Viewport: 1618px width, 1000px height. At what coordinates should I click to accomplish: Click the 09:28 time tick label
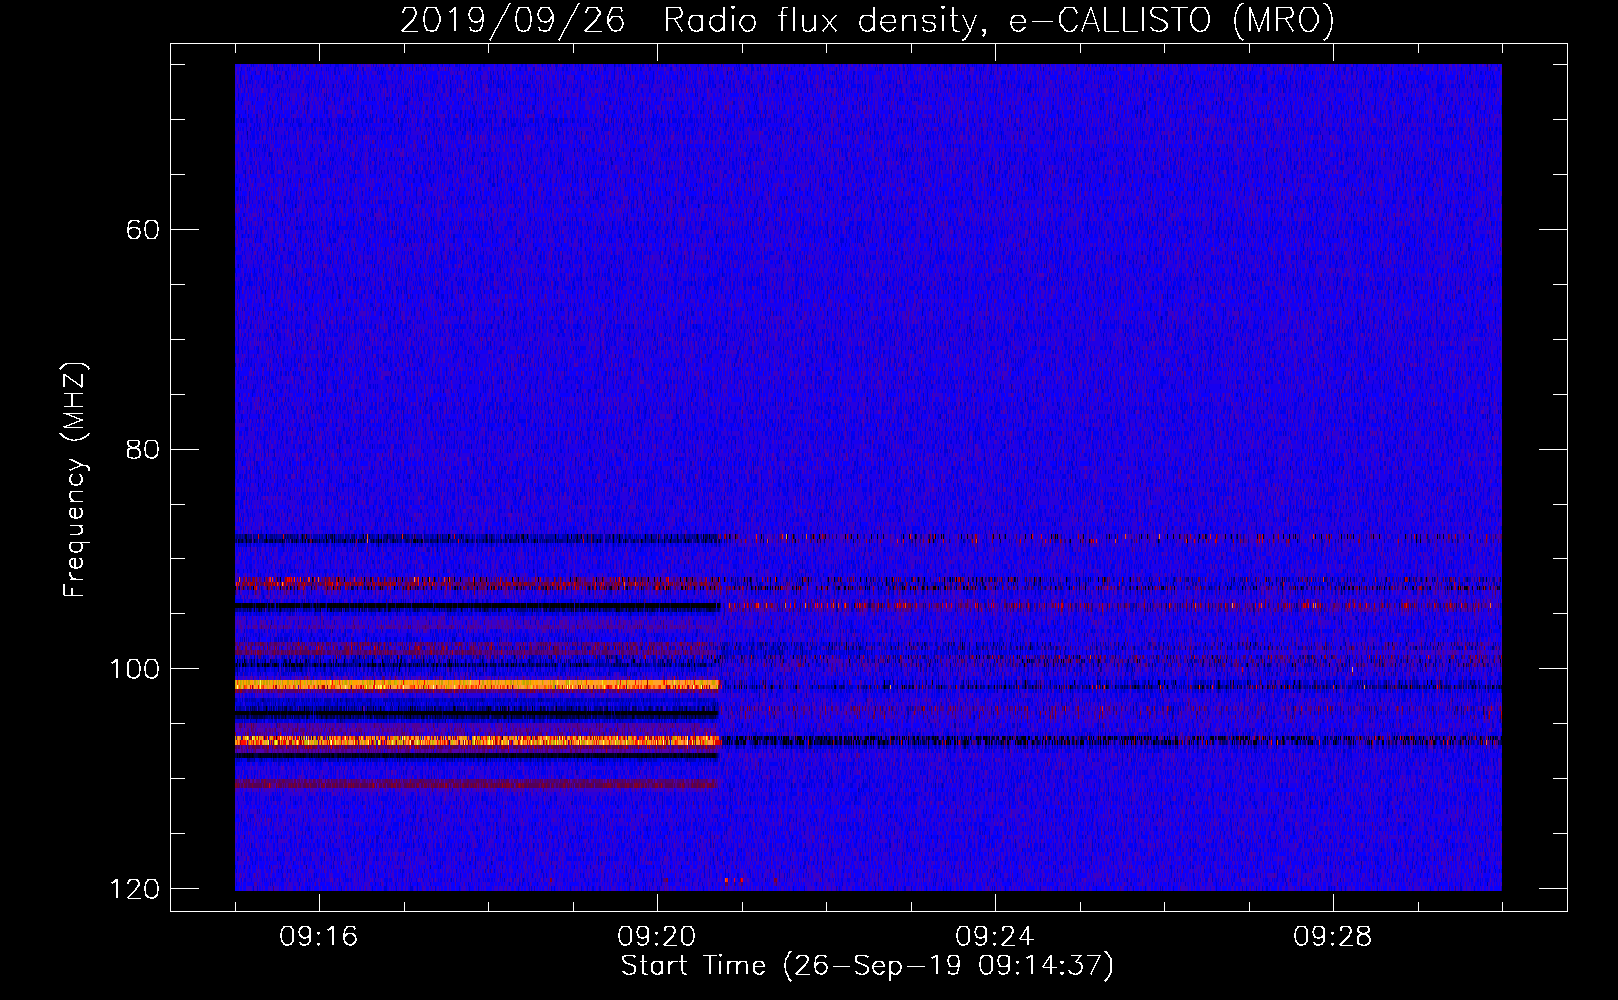1333,937
